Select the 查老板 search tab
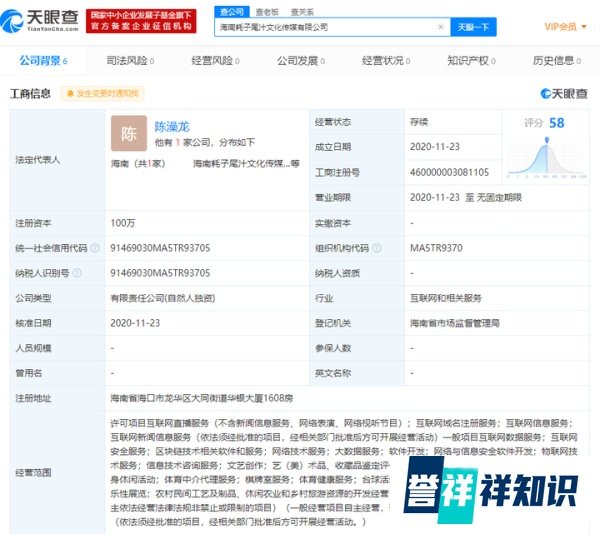Screen dimensions: 600x534 click(267, 12)
